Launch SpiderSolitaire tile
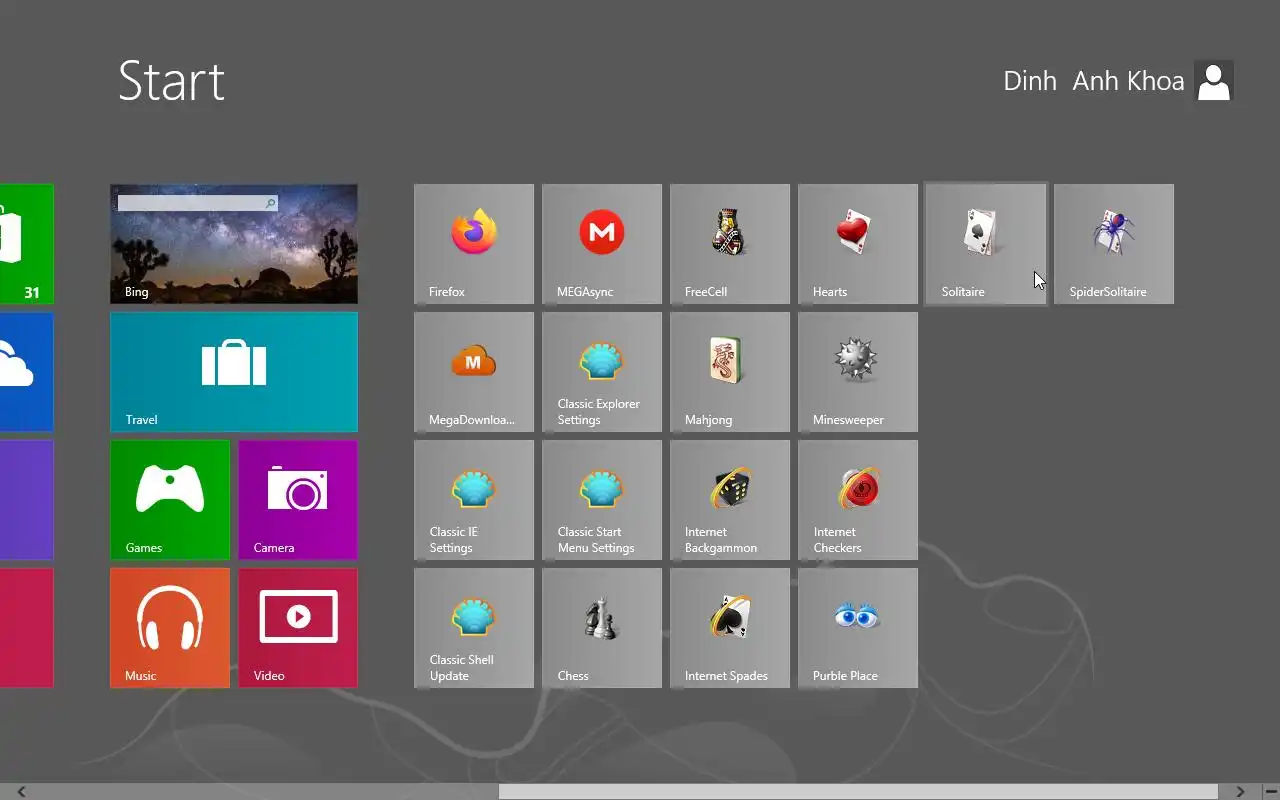This screenshot has height=800, width=1280. 1114,244
